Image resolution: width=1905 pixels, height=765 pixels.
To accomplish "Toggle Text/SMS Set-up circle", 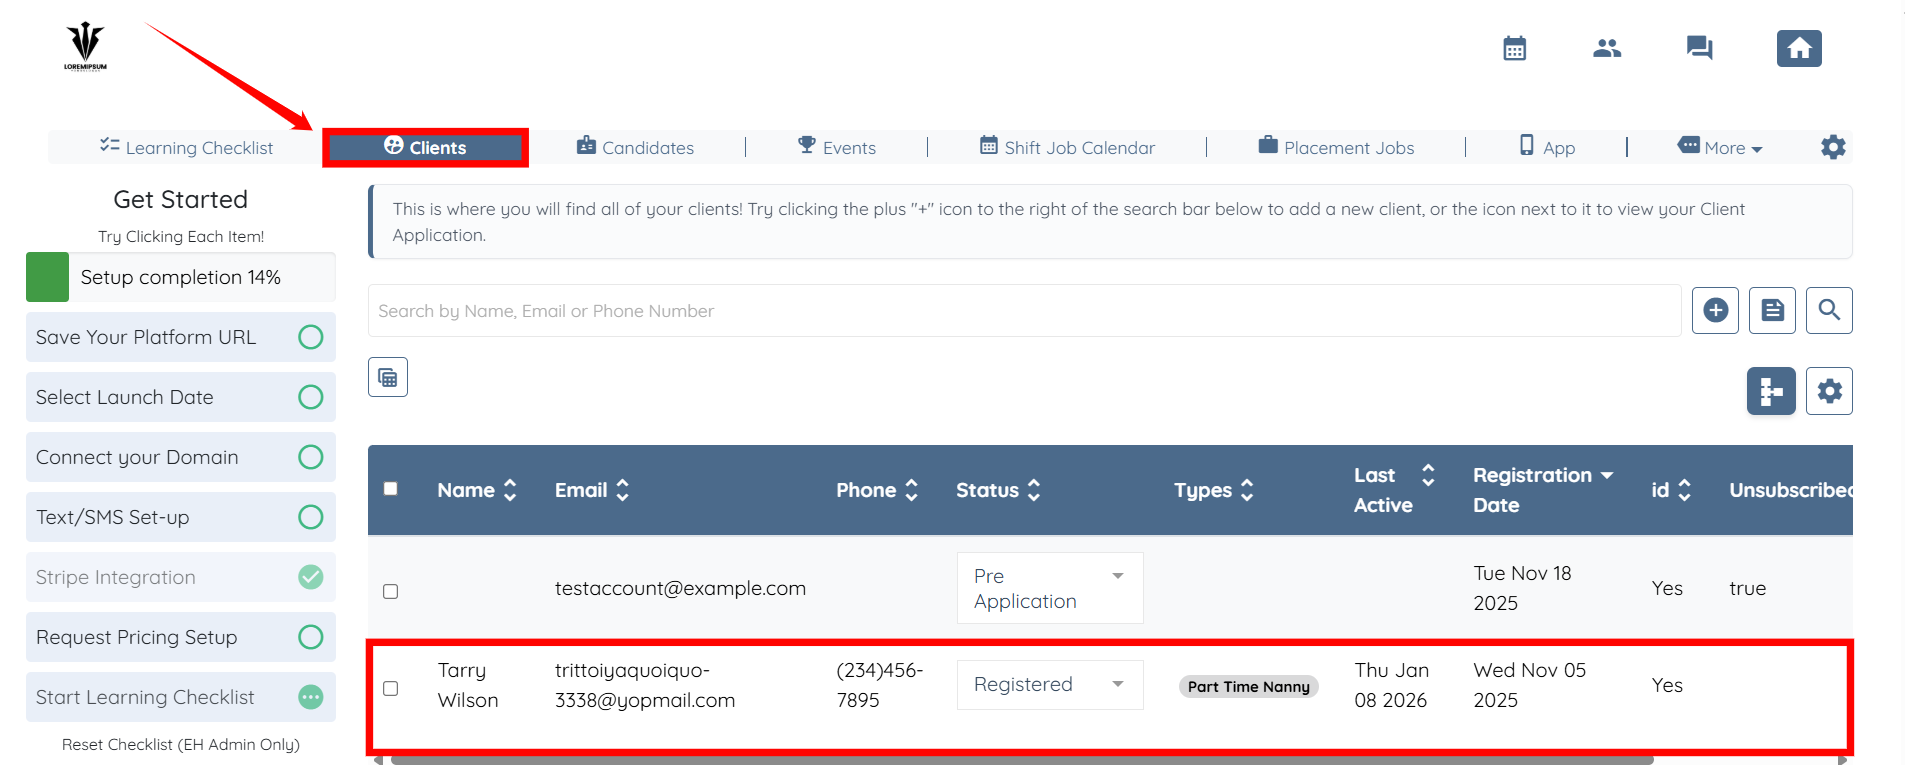I will coord(311,517).
